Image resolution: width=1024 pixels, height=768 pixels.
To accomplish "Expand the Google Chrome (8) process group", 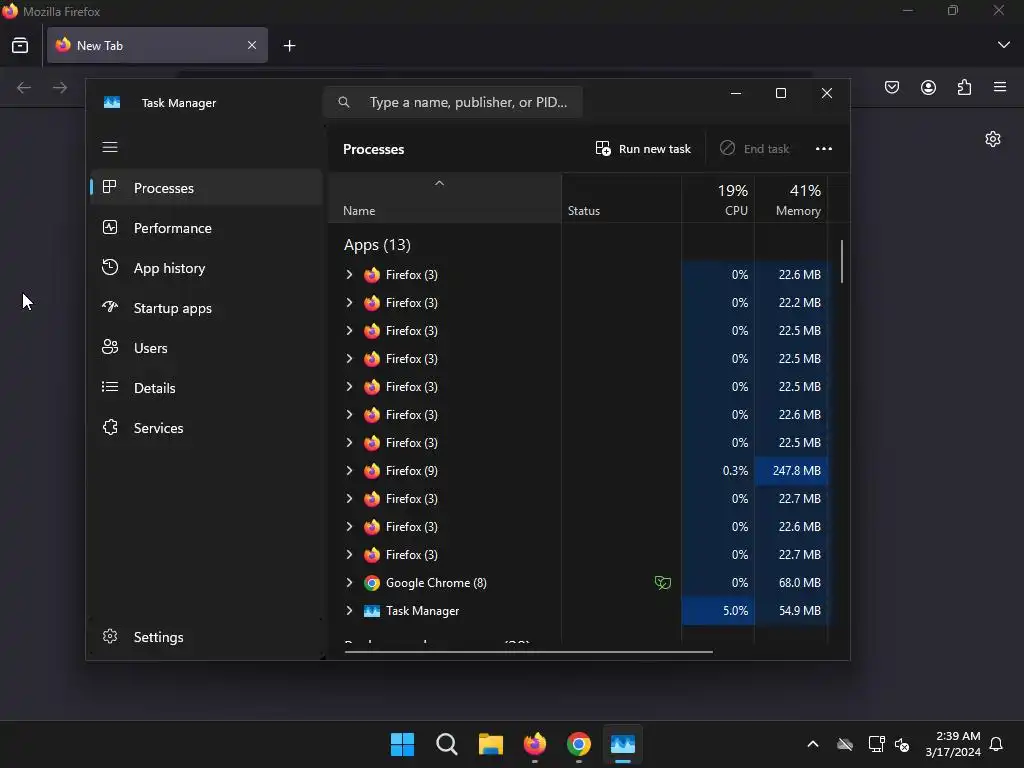I will 349,583.
